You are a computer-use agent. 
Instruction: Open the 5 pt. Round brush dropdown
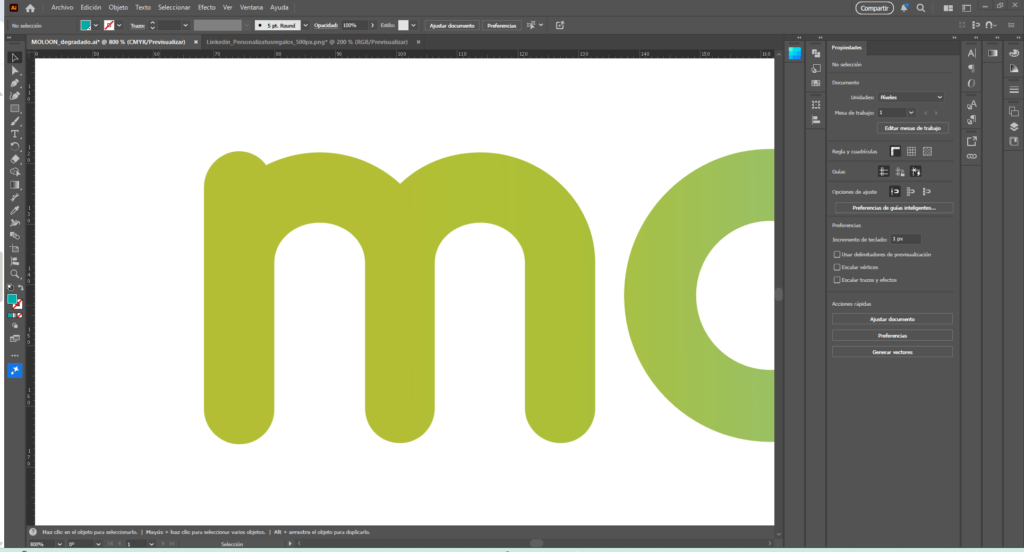click(x=305, y=25)
